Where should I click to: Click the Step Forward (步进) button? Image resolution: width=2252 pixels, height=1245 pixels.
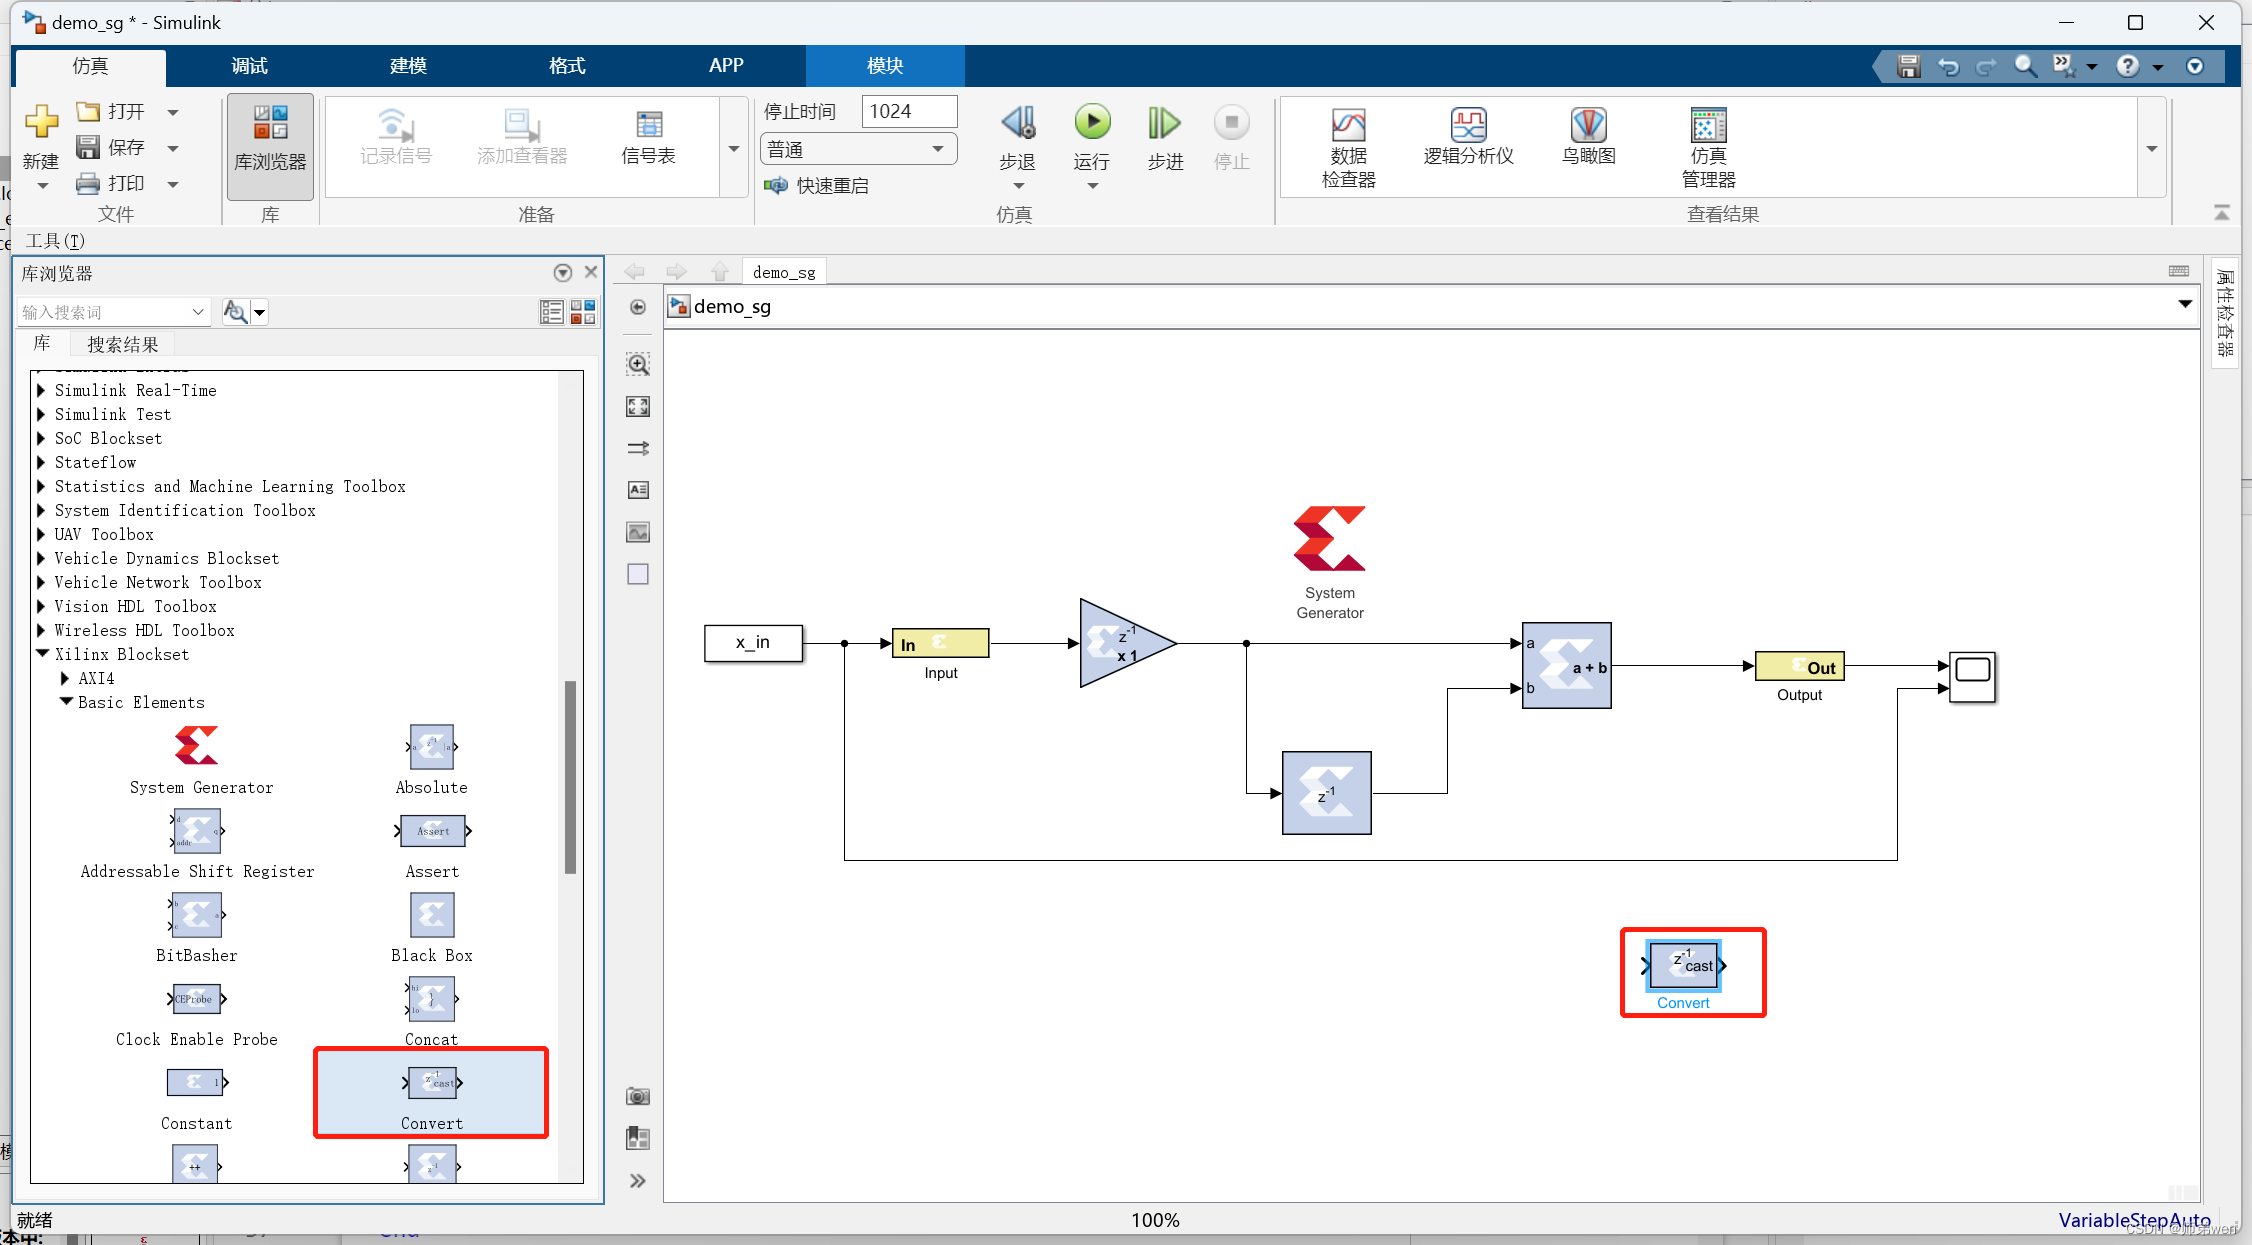click(x=1165, y=138)
